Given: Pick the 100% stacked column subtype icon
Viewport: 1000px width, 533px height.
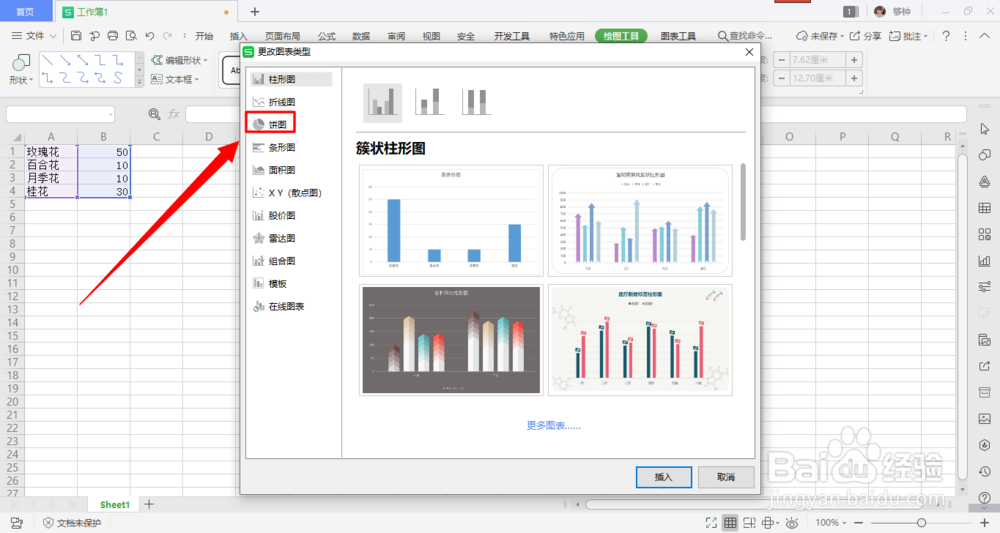Looking at the screenshot, I should (x=476, y=102).
